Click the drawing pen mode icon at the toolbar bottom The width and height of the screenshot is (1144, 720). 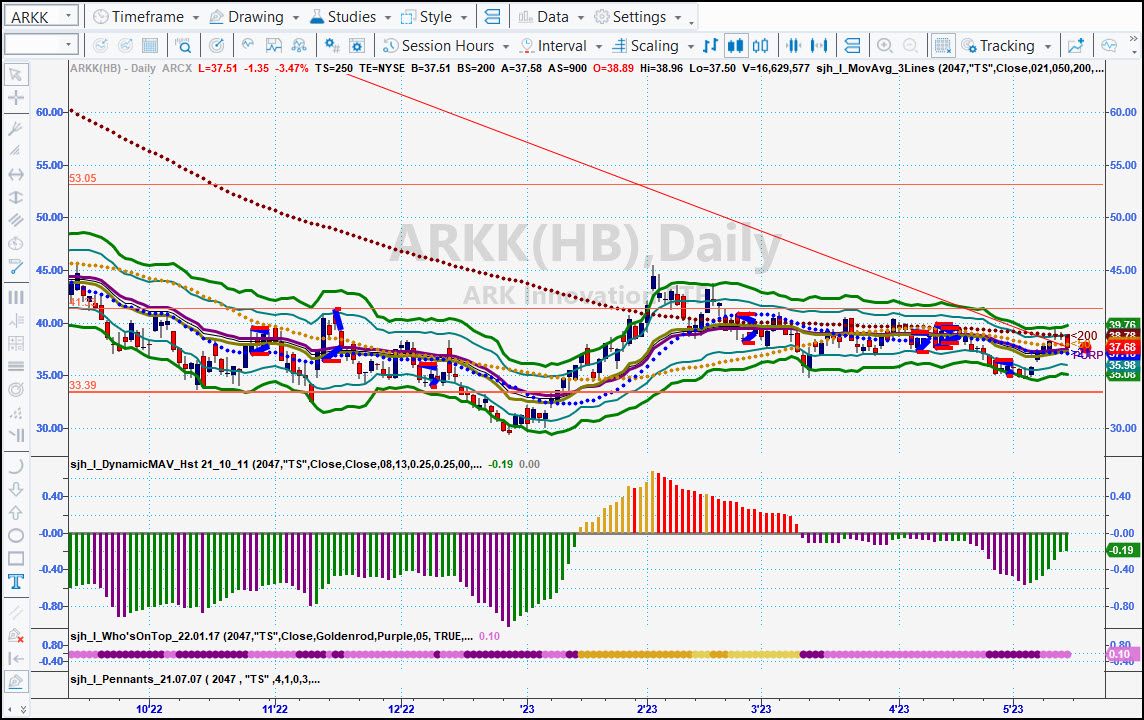15,682
